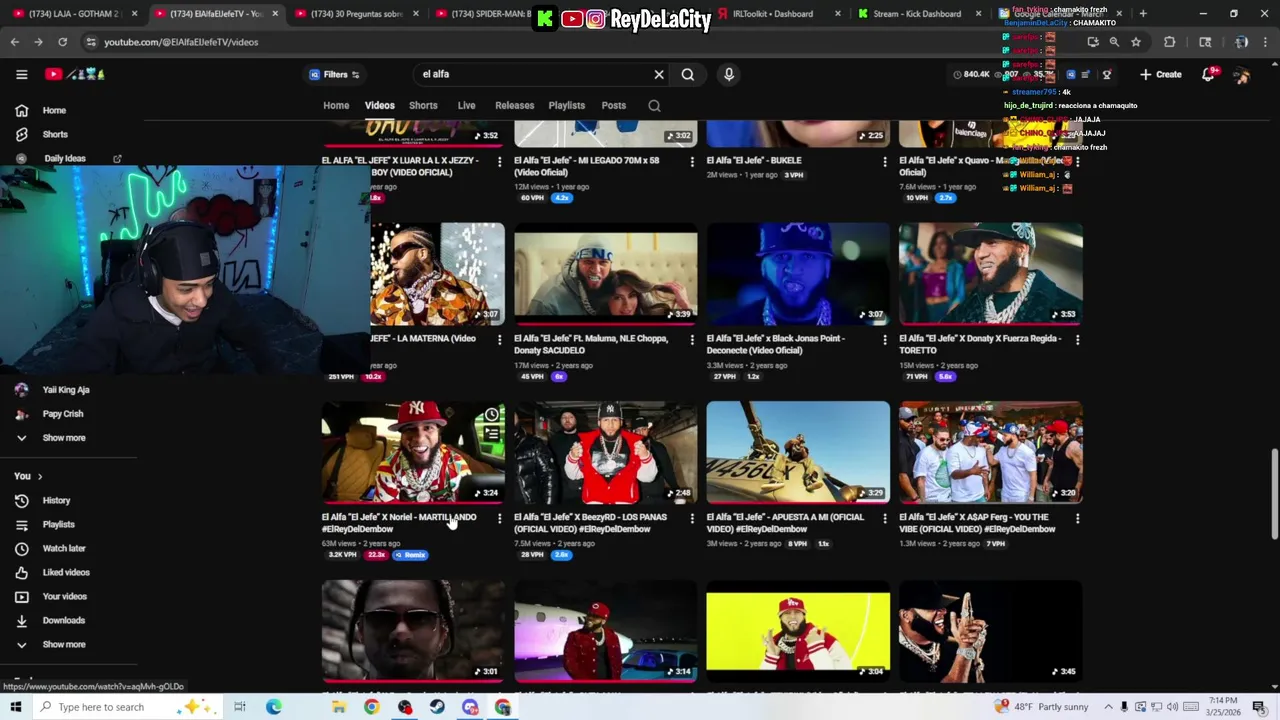Viewport: 1280px width, 720px height.
Task: Launch Microsoft Edge from the taskbar
Action: tap(273, 707)
